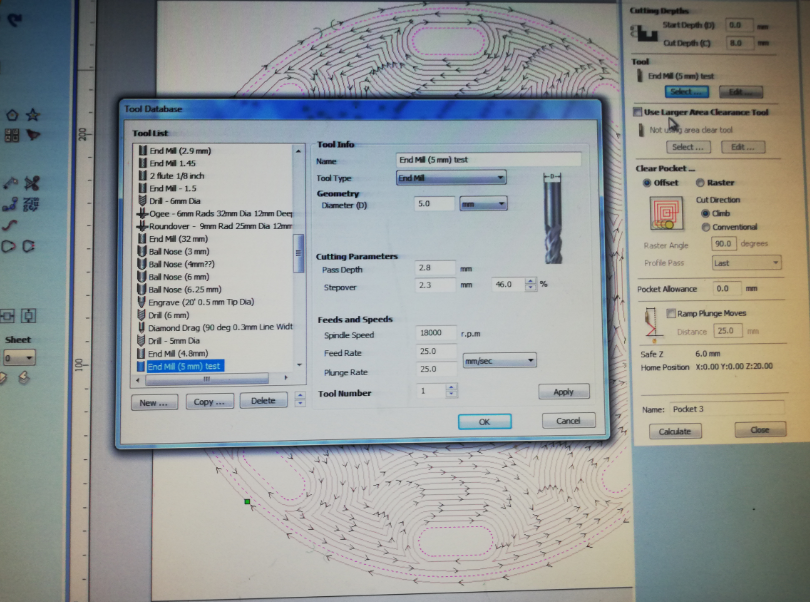Image resolution: width=810 pixels, height=602 pixels.
Task: Click the New tool button
Action: pyautogui.click(x=154, y=403)
